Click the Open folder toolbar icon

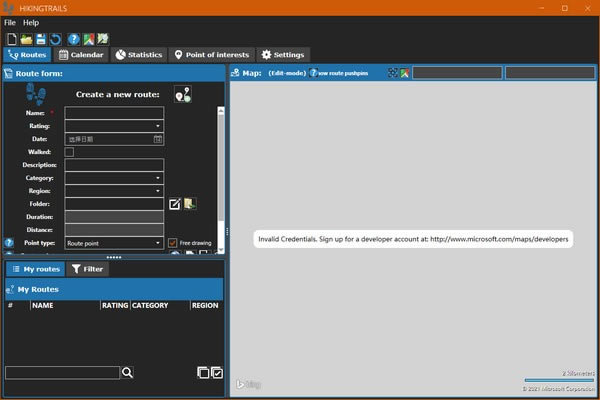point(26,38)
